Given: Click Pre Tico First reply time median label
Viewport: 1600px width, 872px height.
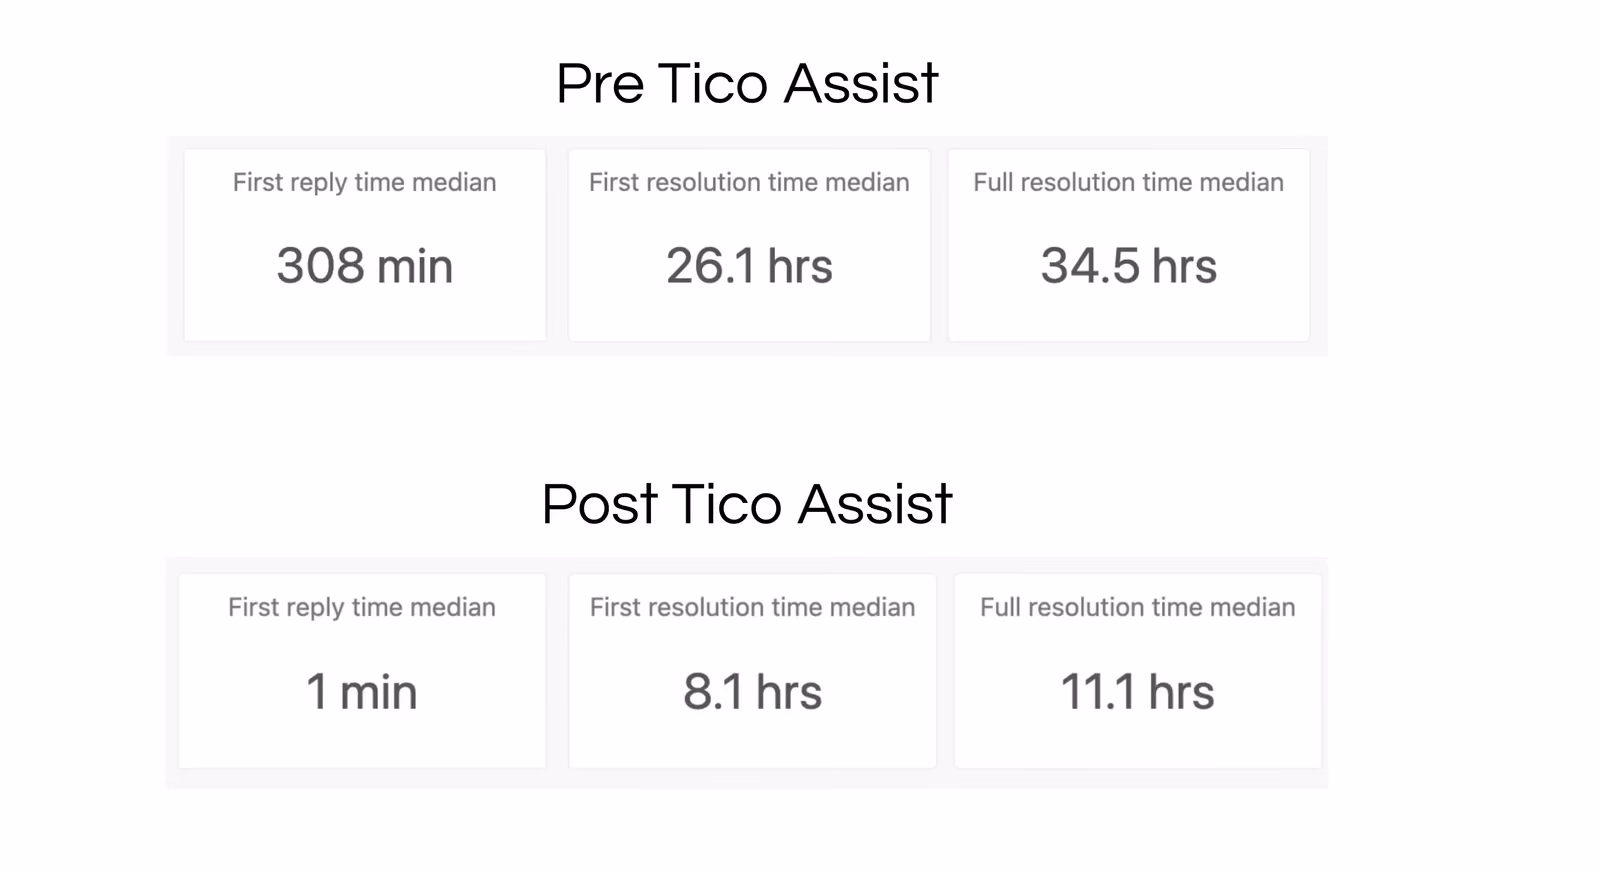Looking at the screenshot, I should 364,183.
